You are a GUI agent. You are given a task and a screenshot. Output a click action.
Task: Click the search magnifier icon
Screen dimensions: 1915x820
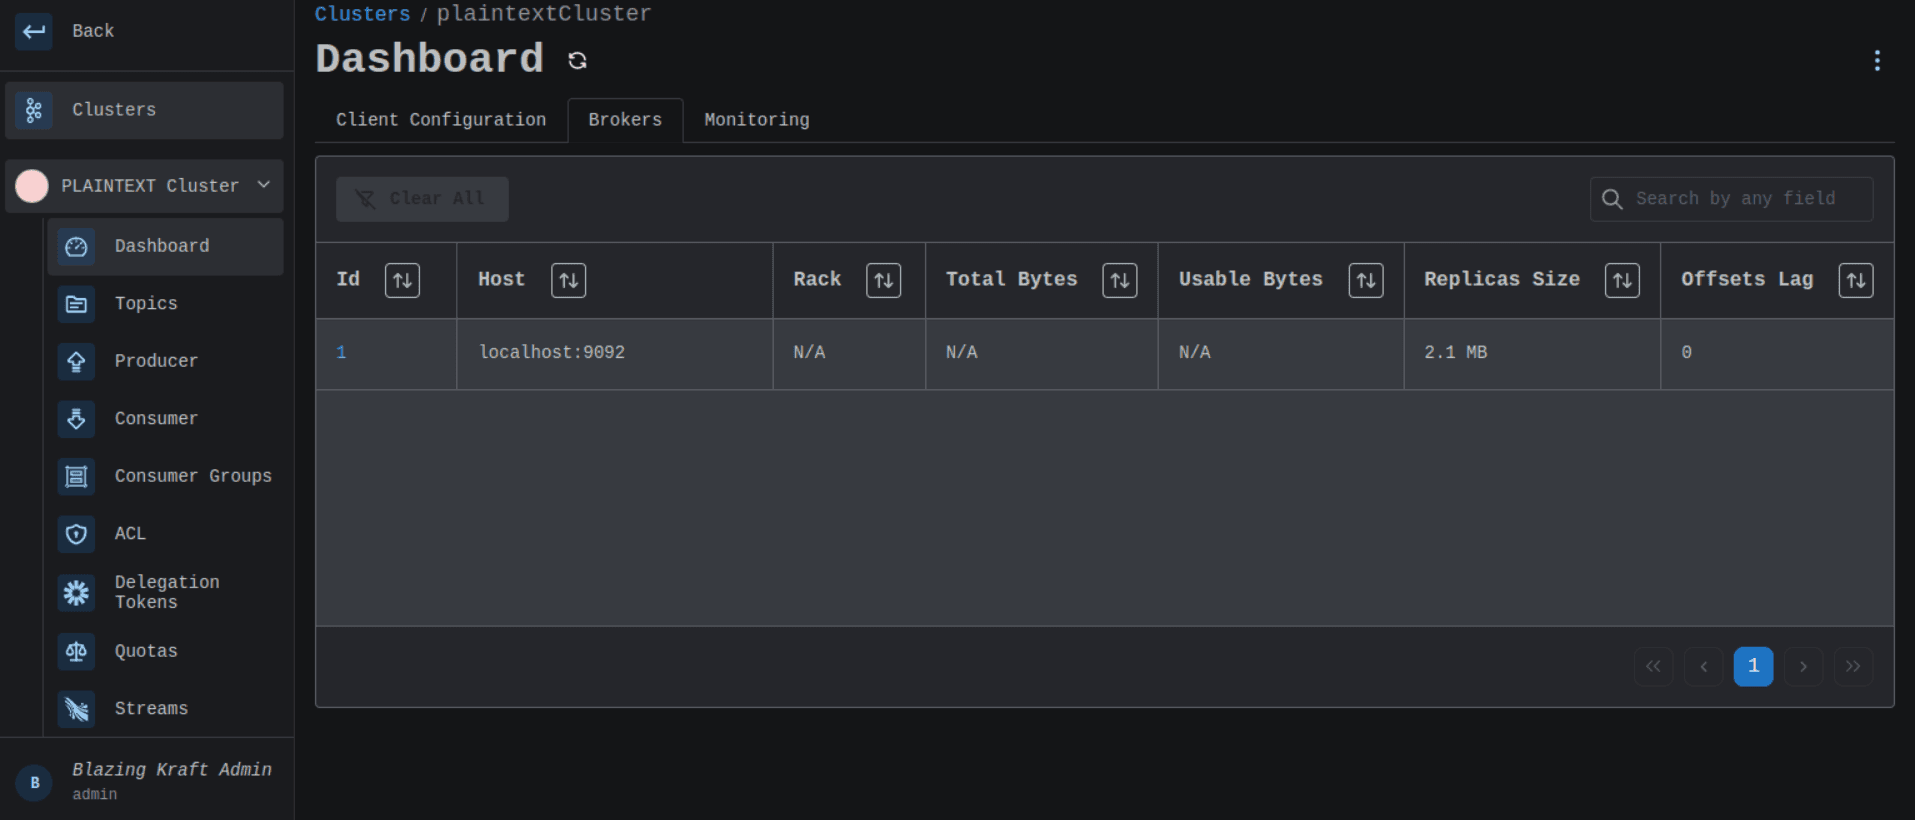click(x=1612, y=199)
